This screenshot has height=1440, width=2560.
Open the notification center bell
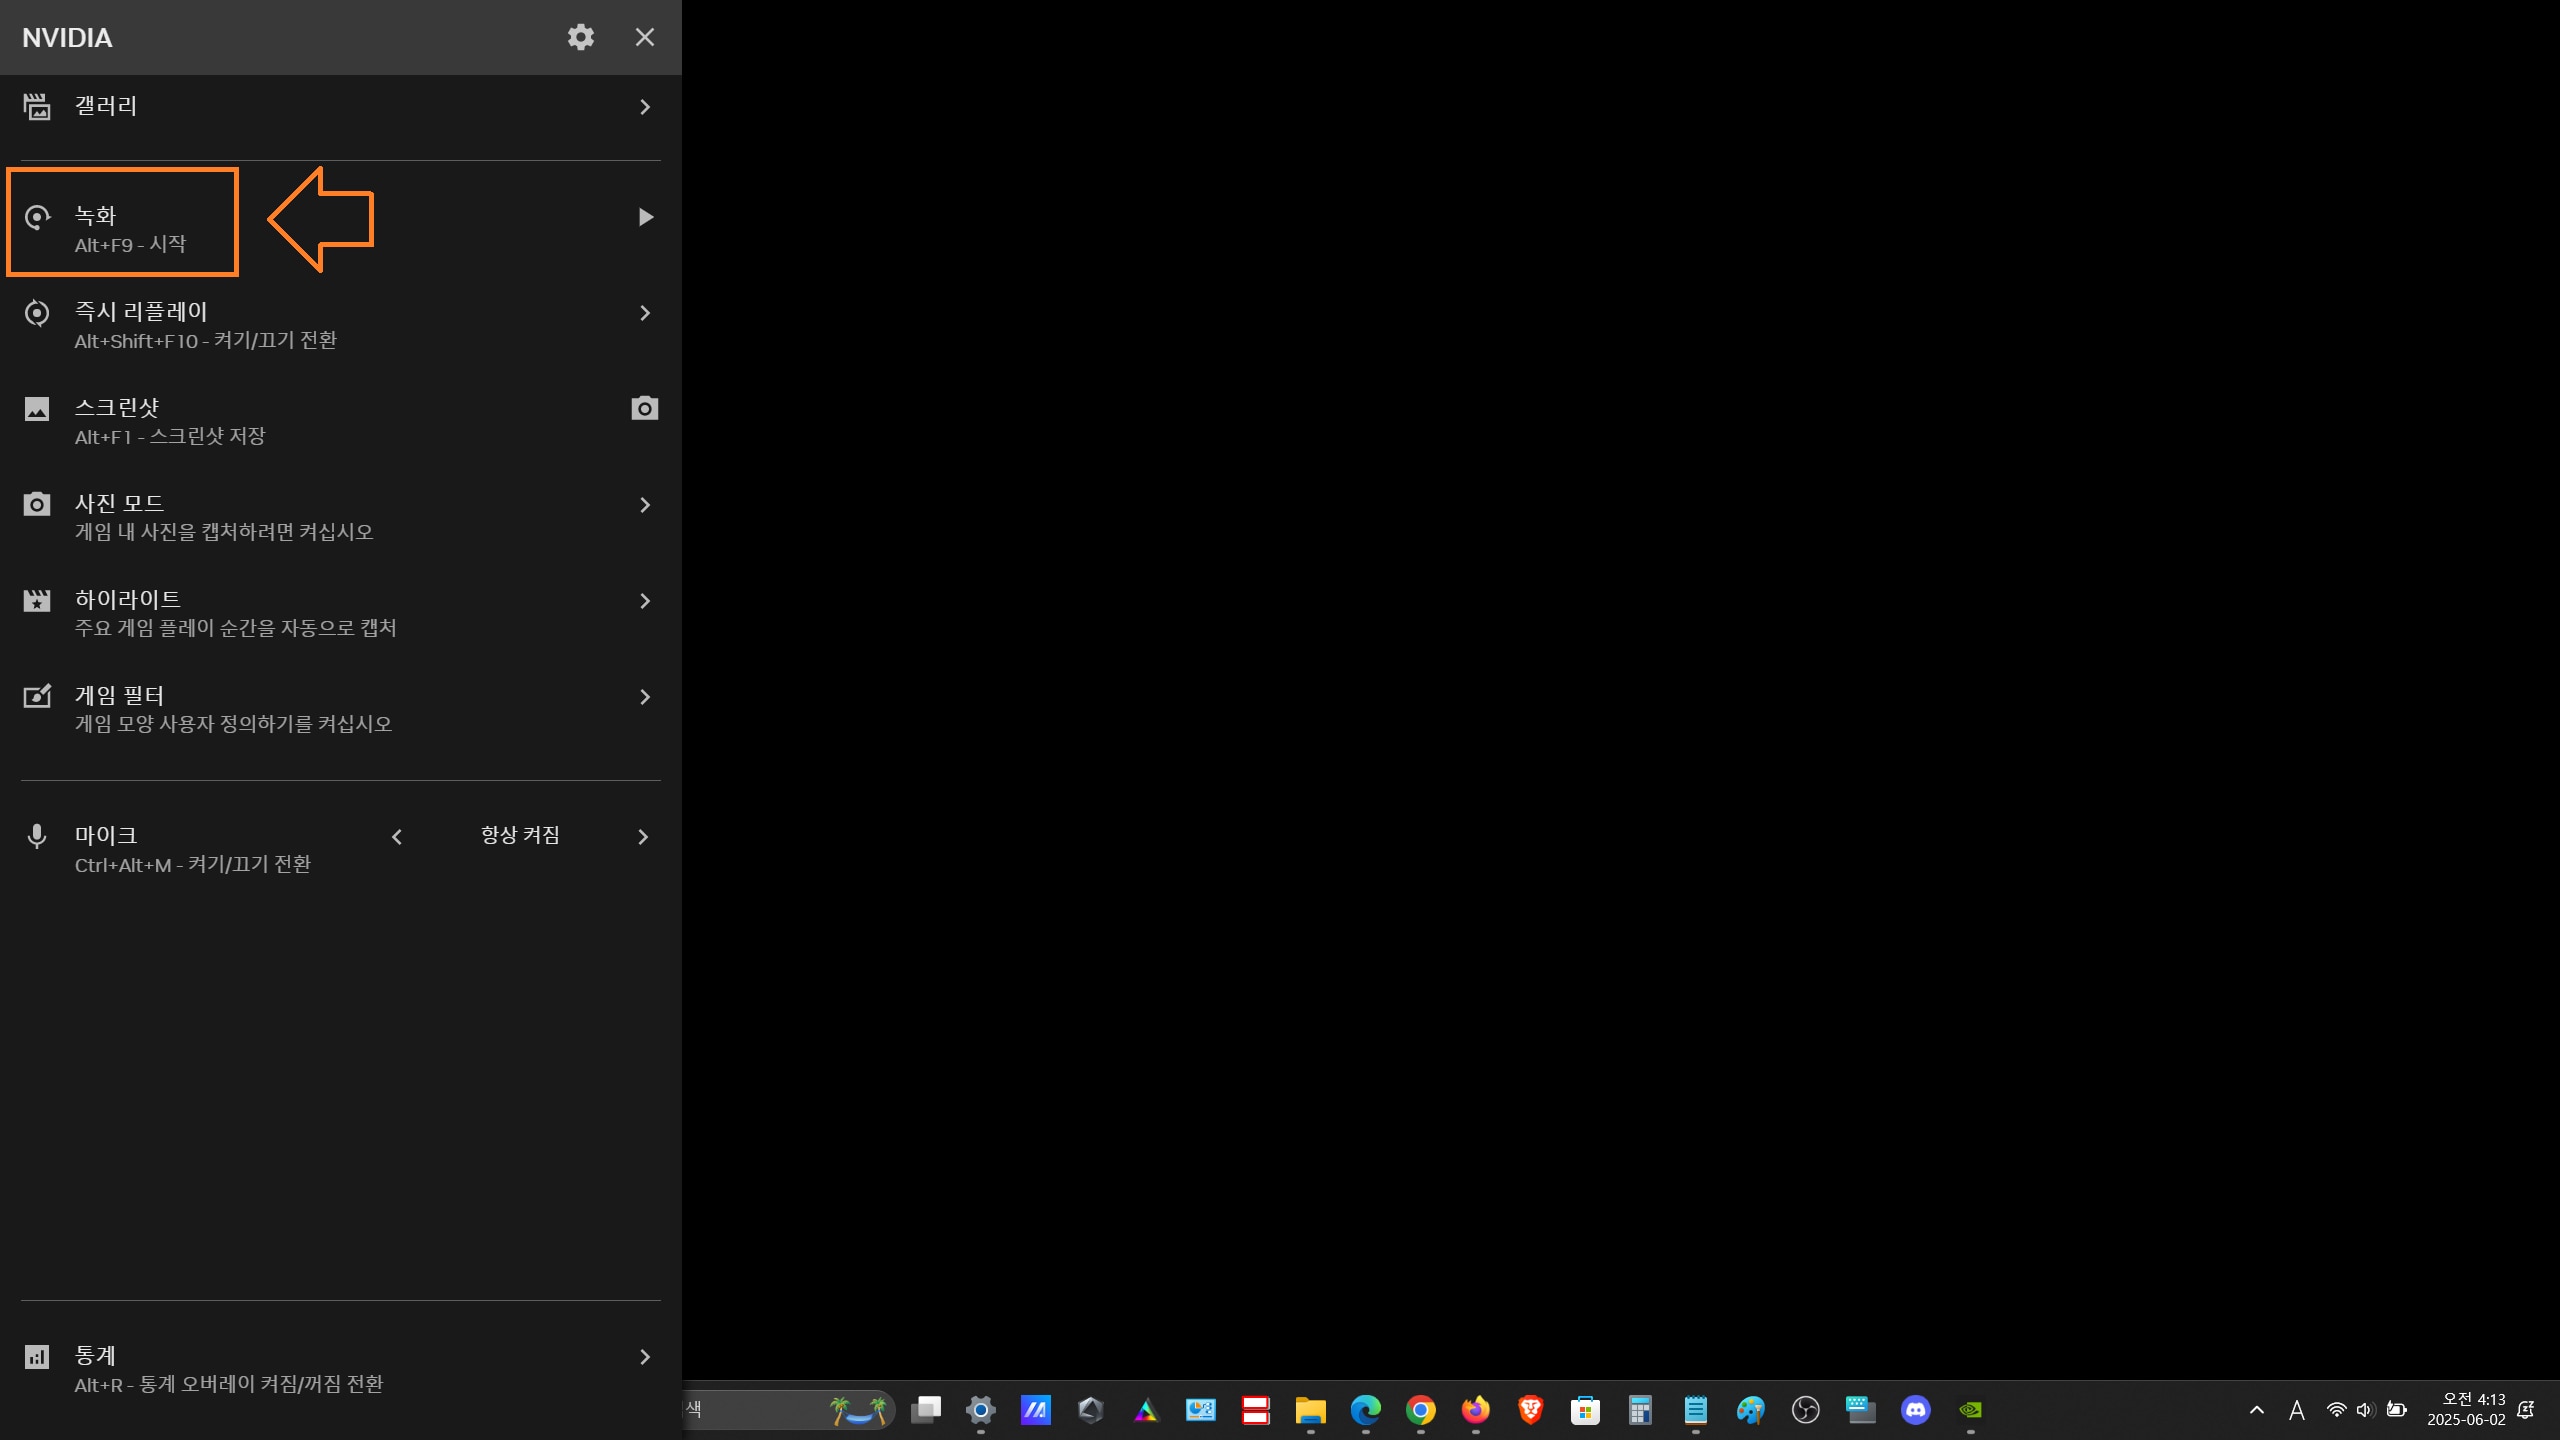pos(2526,1410)
